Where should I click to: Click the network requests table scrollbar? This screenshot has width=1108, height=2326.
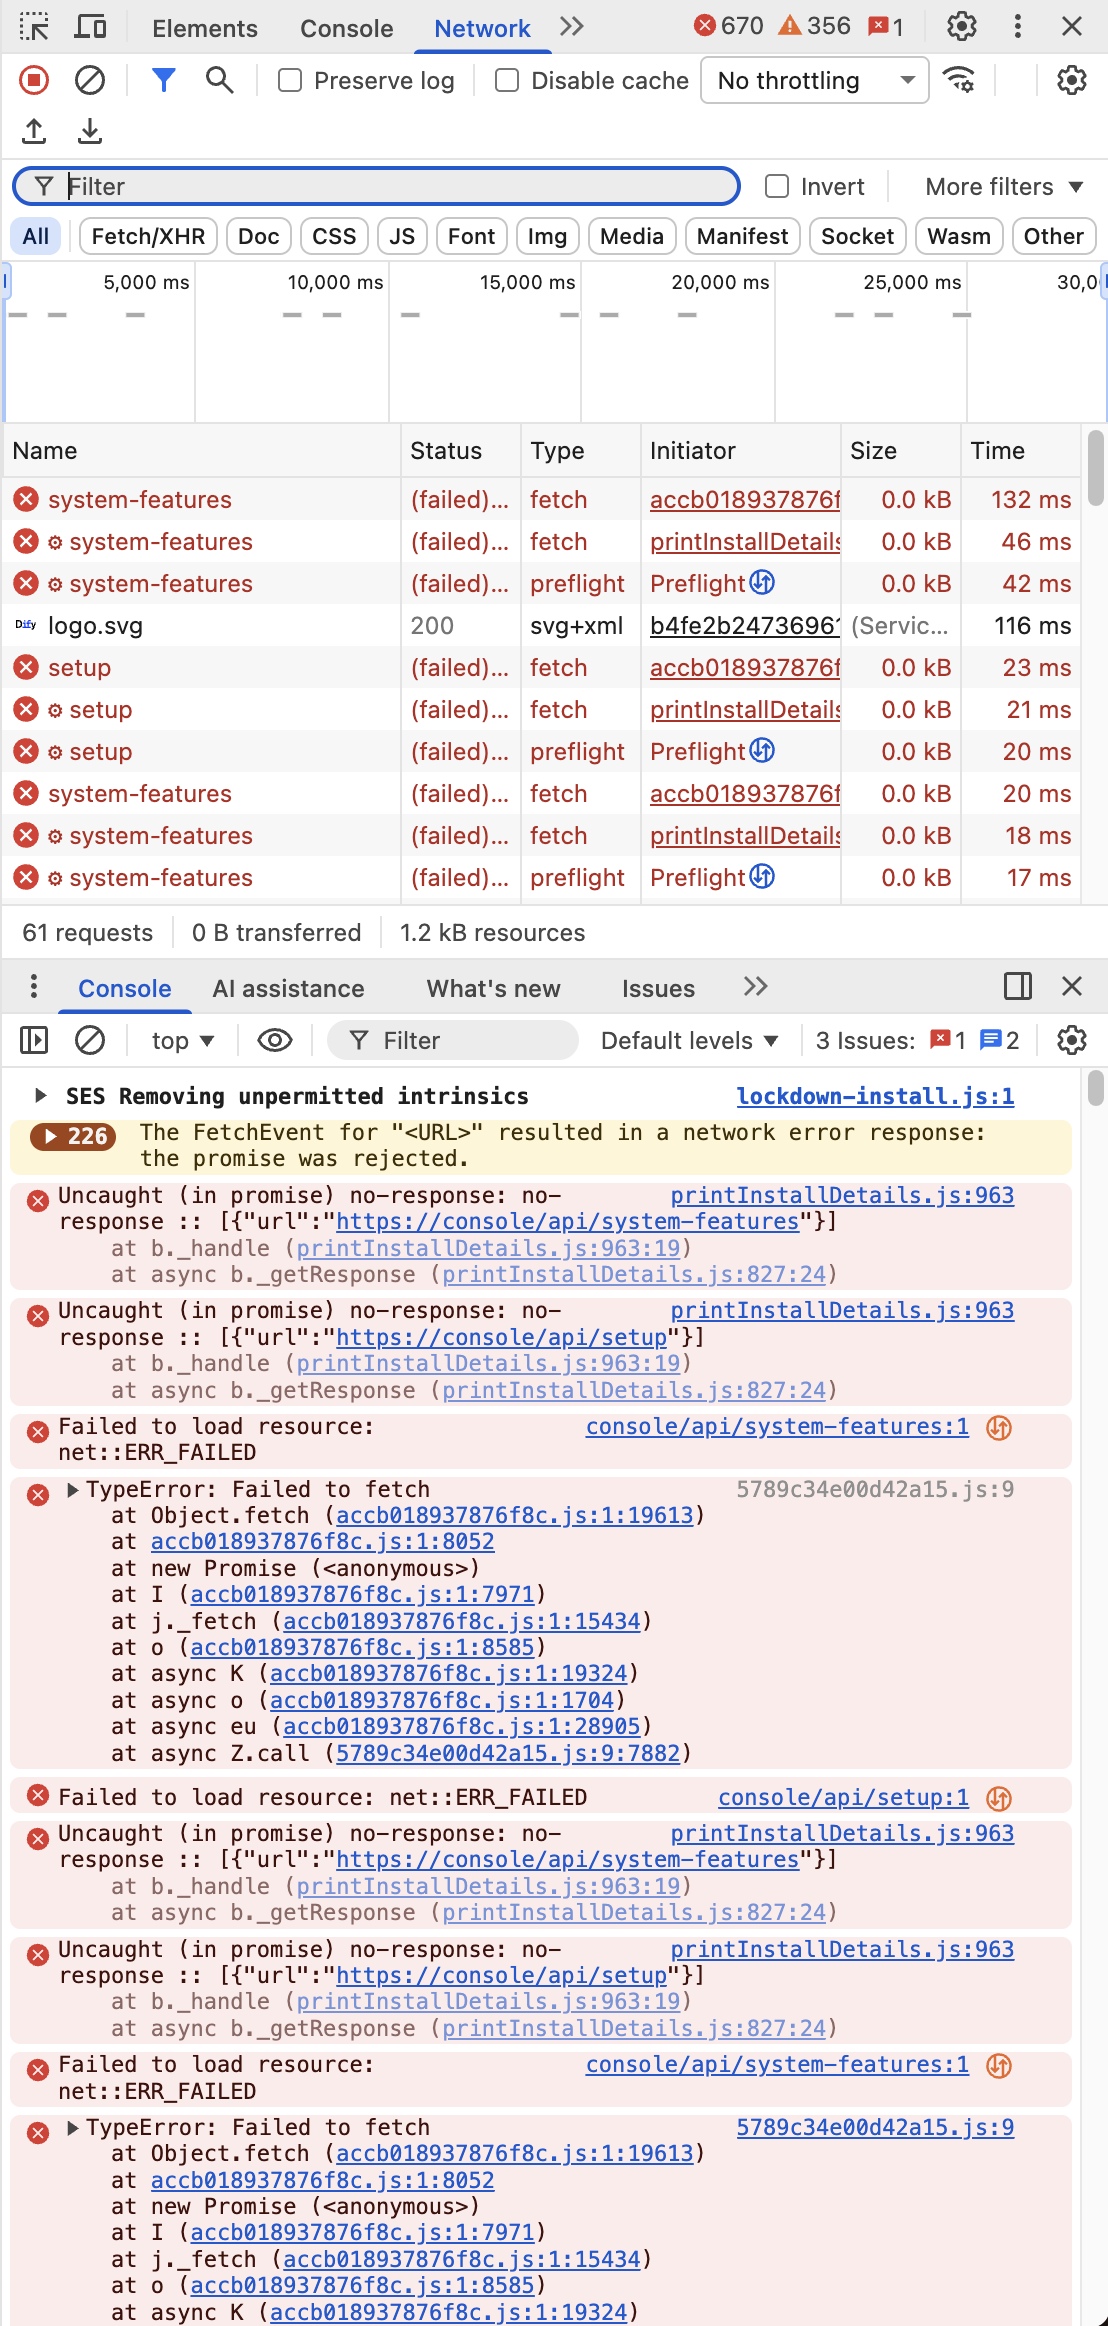(x=1096, y=468)
